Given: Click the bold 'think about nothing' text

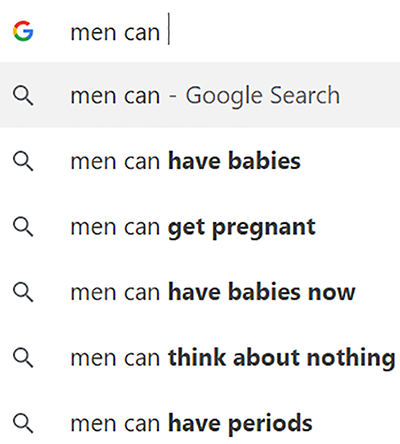Looking at the screenshot, I should coord(282,359).
